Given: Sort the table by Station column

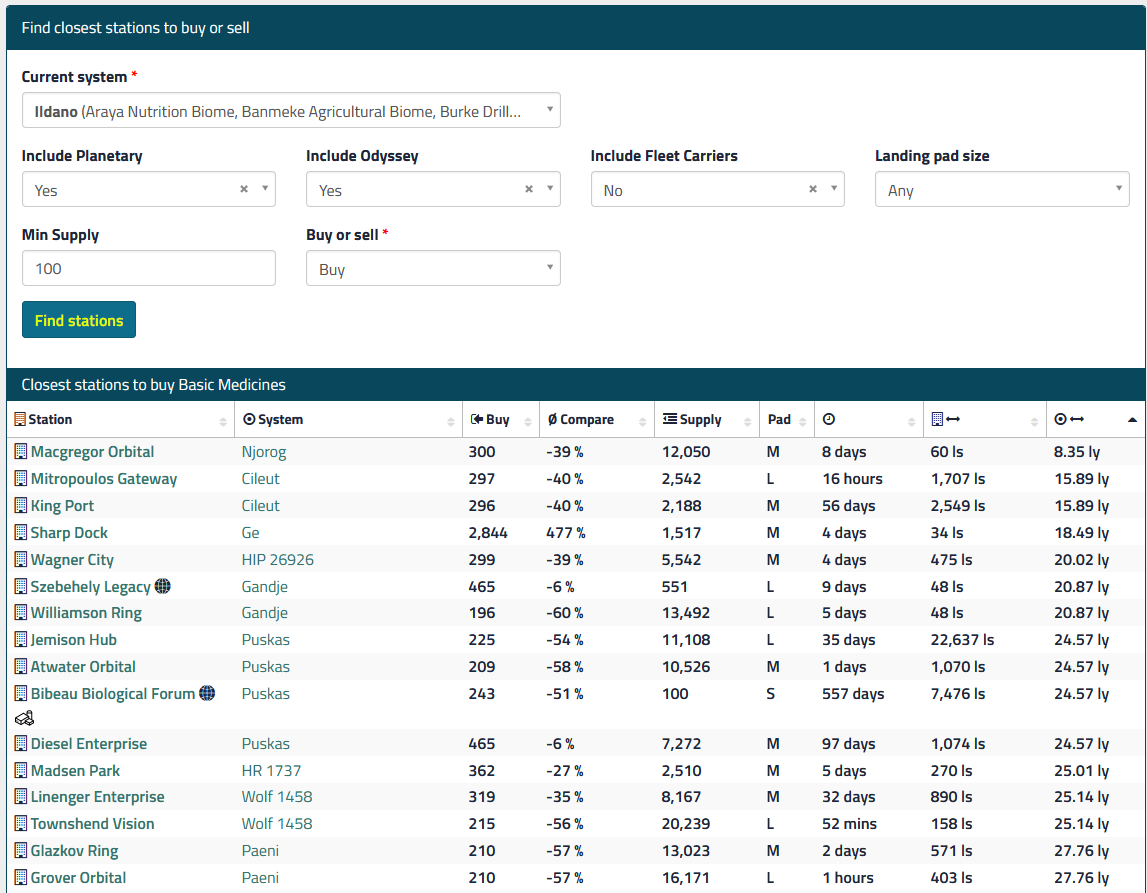Looking at the screenshot, I should [121, 419].
